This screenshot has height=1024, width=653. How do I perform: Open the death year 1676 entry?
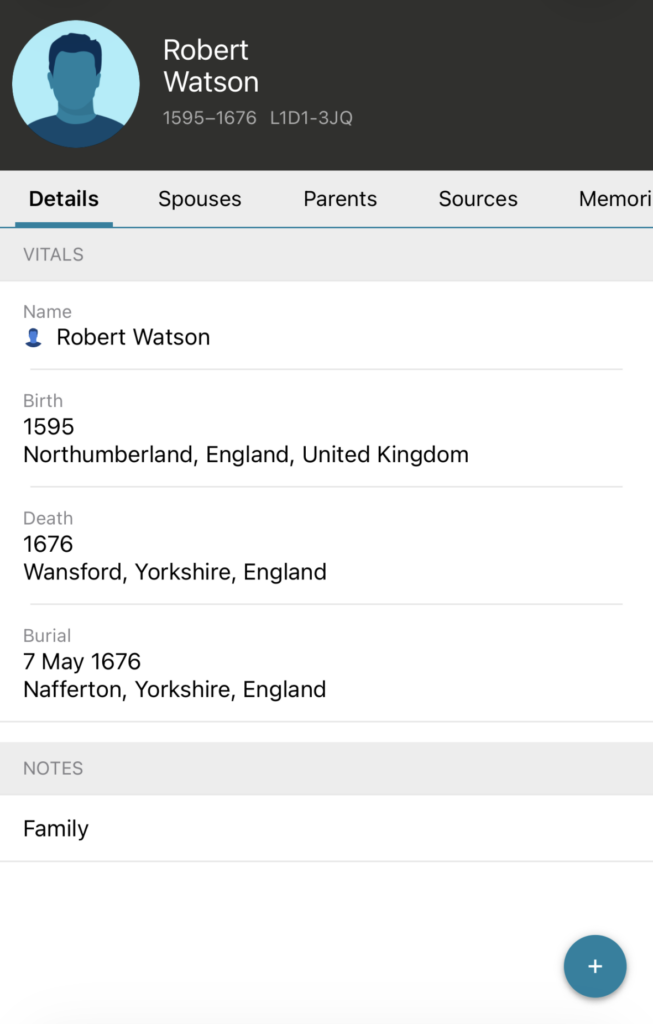click(x=49, y=544)
